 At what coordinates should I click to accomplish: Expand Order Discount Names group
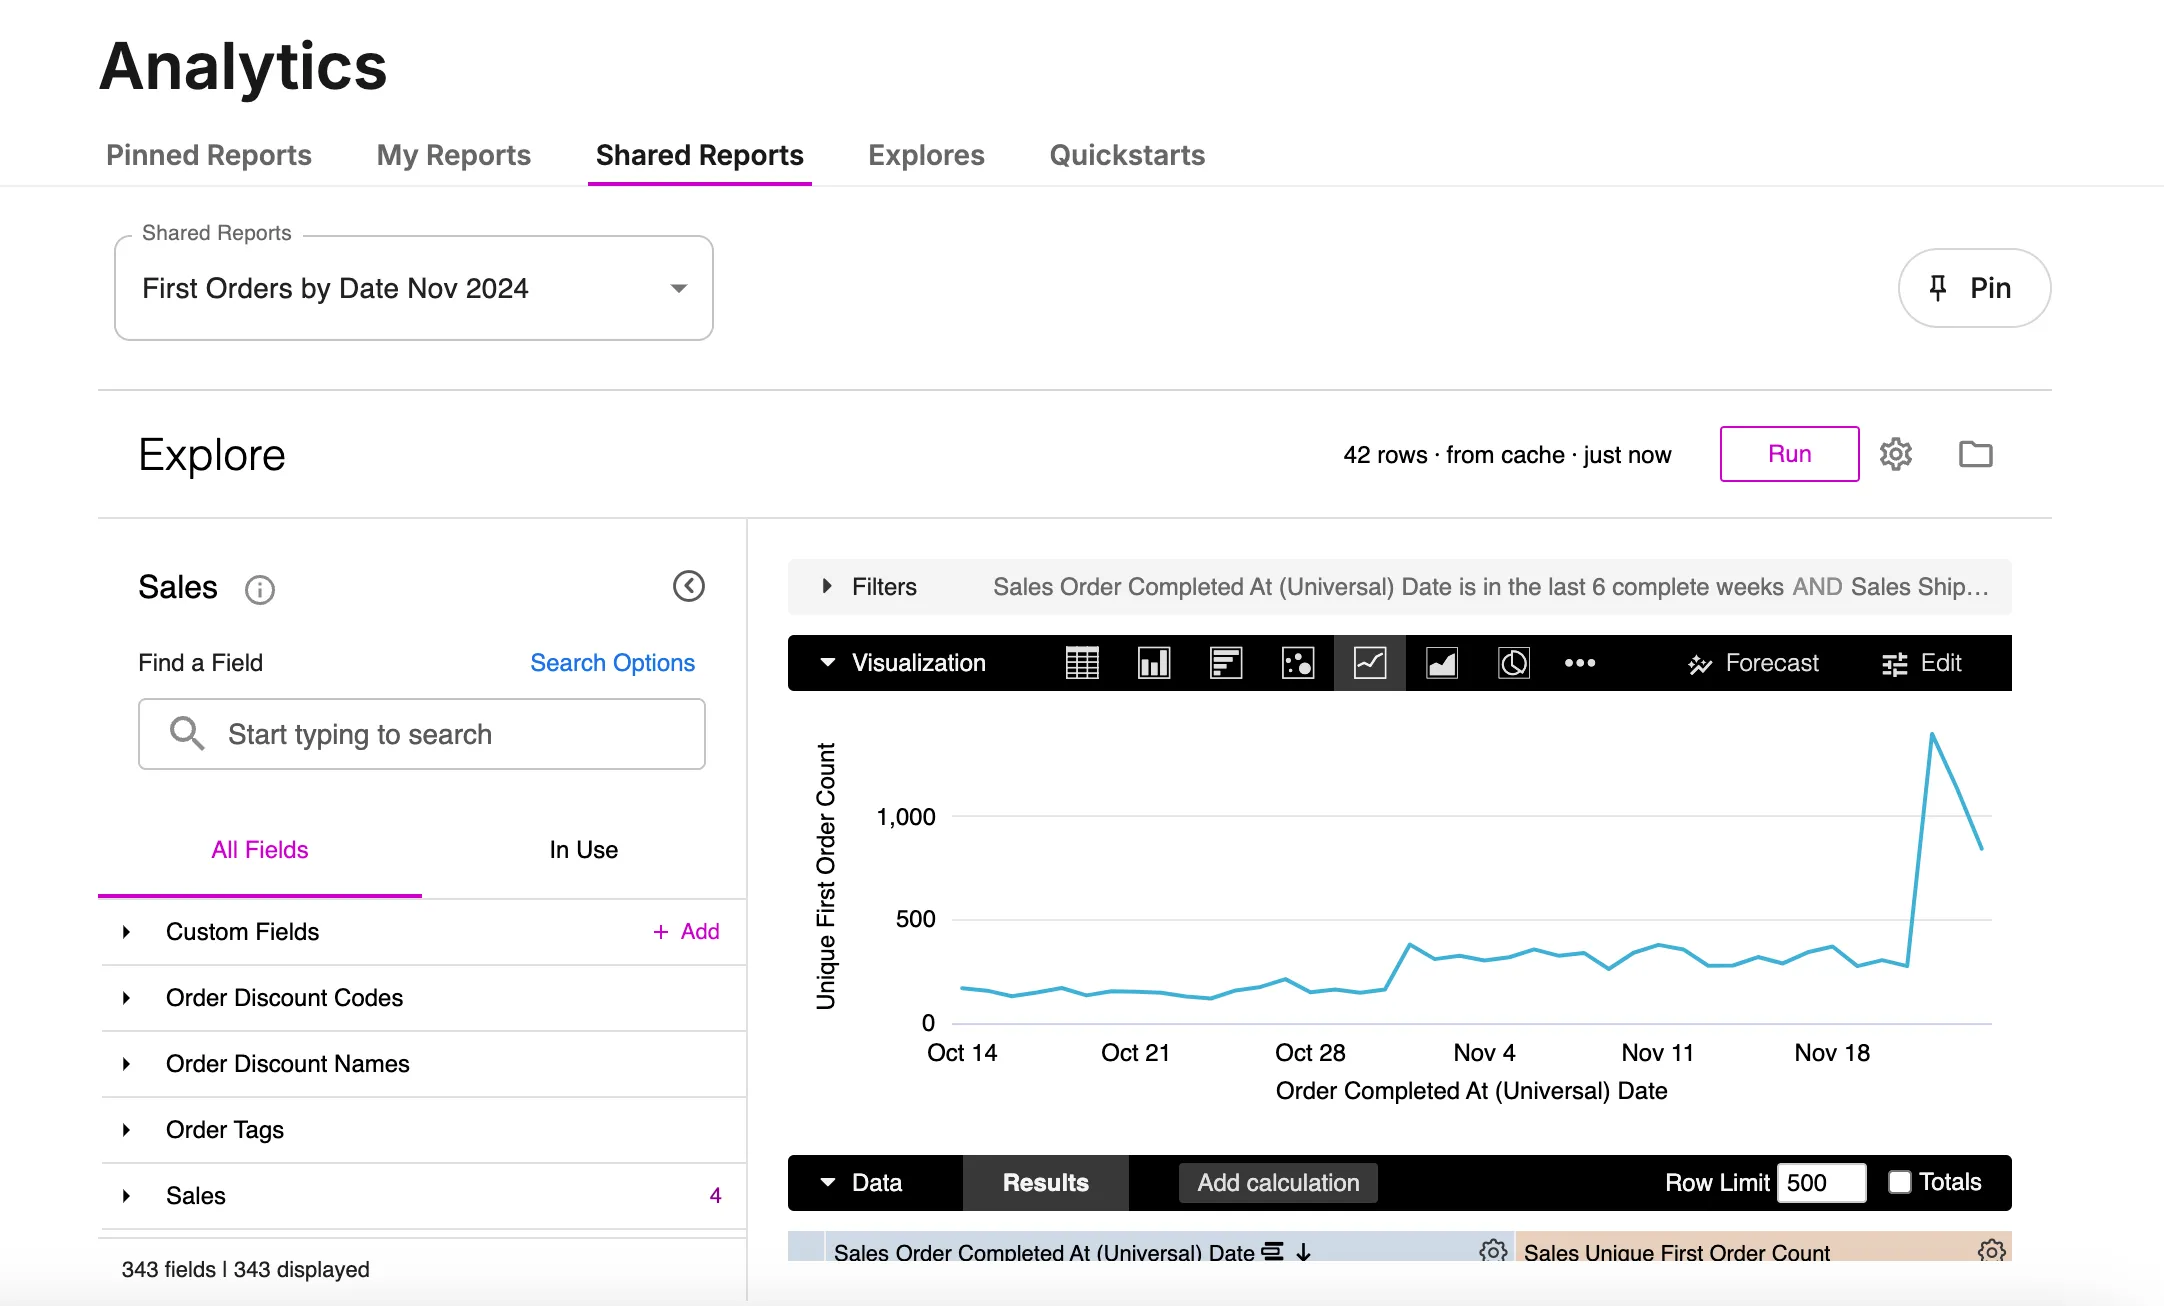(126, 1064)
